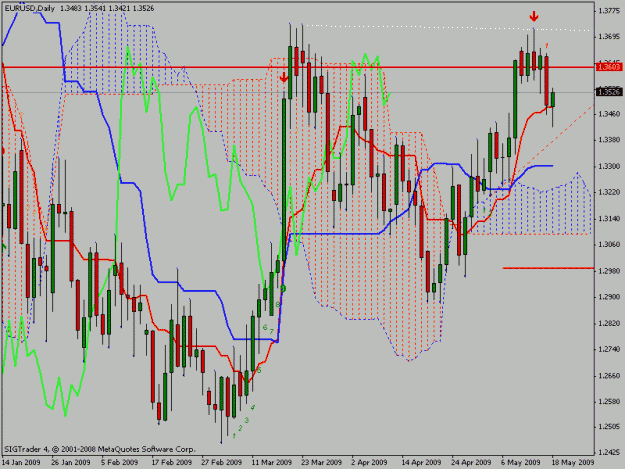Click the 1.2660 price axis label
Image resolution: width=625 pixels, height=469 pixels.
click(609, 375)
